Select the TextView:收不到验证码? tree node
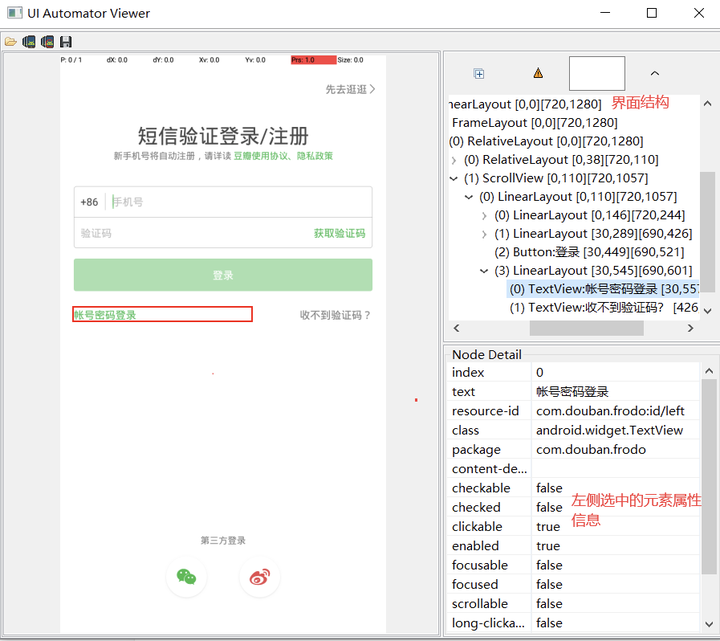 coord(603,308)
